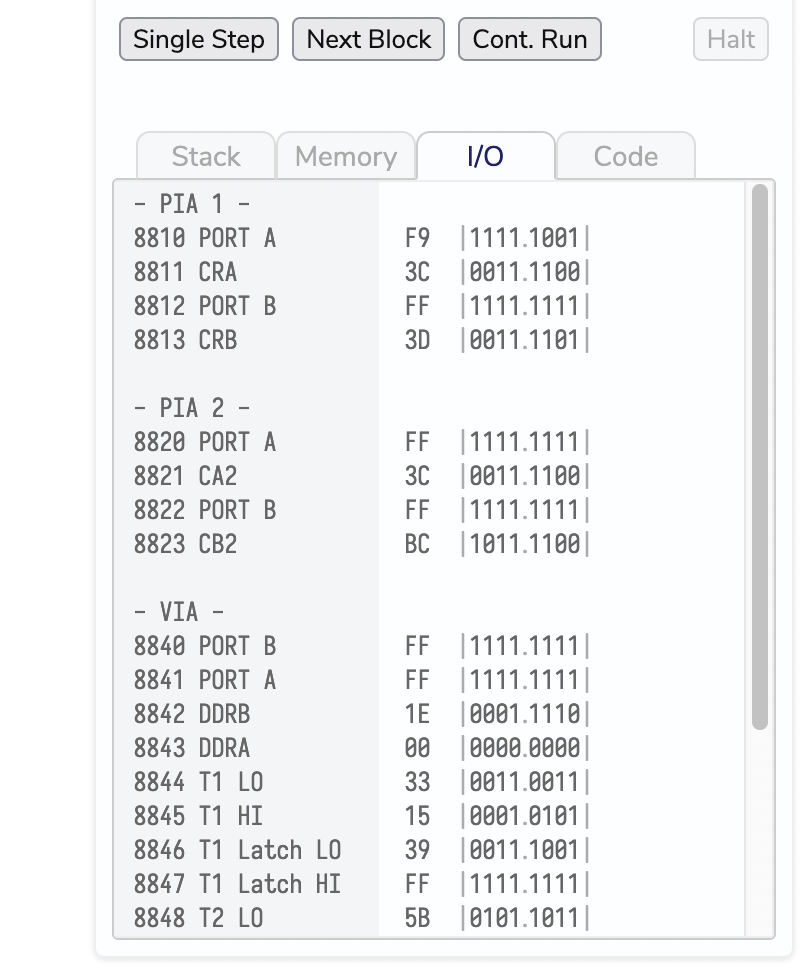
Task: Click the '8847 T1 Latch HI' row label
Action: 237,884
